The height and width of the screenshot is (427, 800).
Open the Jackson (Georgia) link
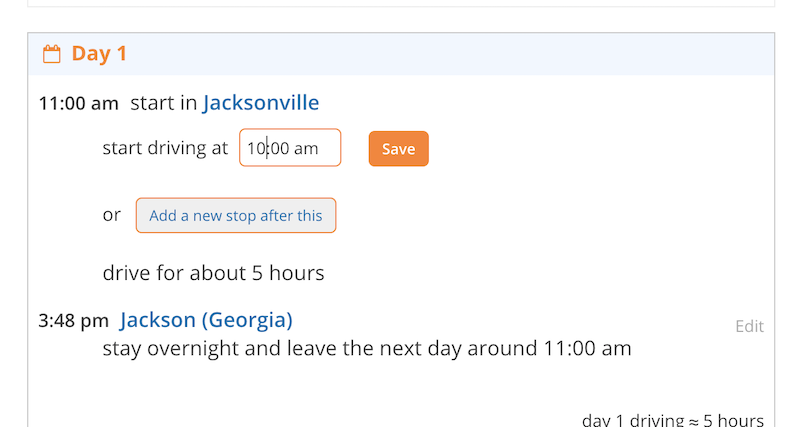[x=206, y=320]
